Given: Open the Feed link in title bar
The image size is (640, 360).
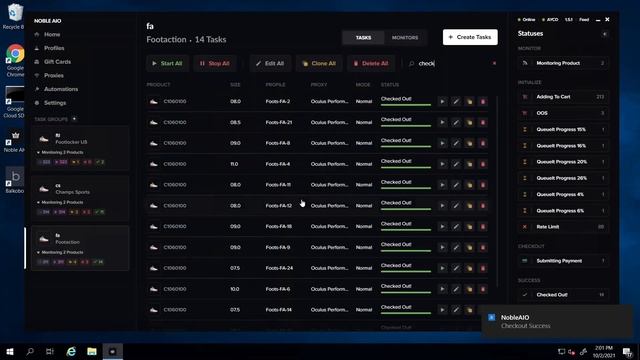Looking at the screenshot, I should (x=584, y=20).
